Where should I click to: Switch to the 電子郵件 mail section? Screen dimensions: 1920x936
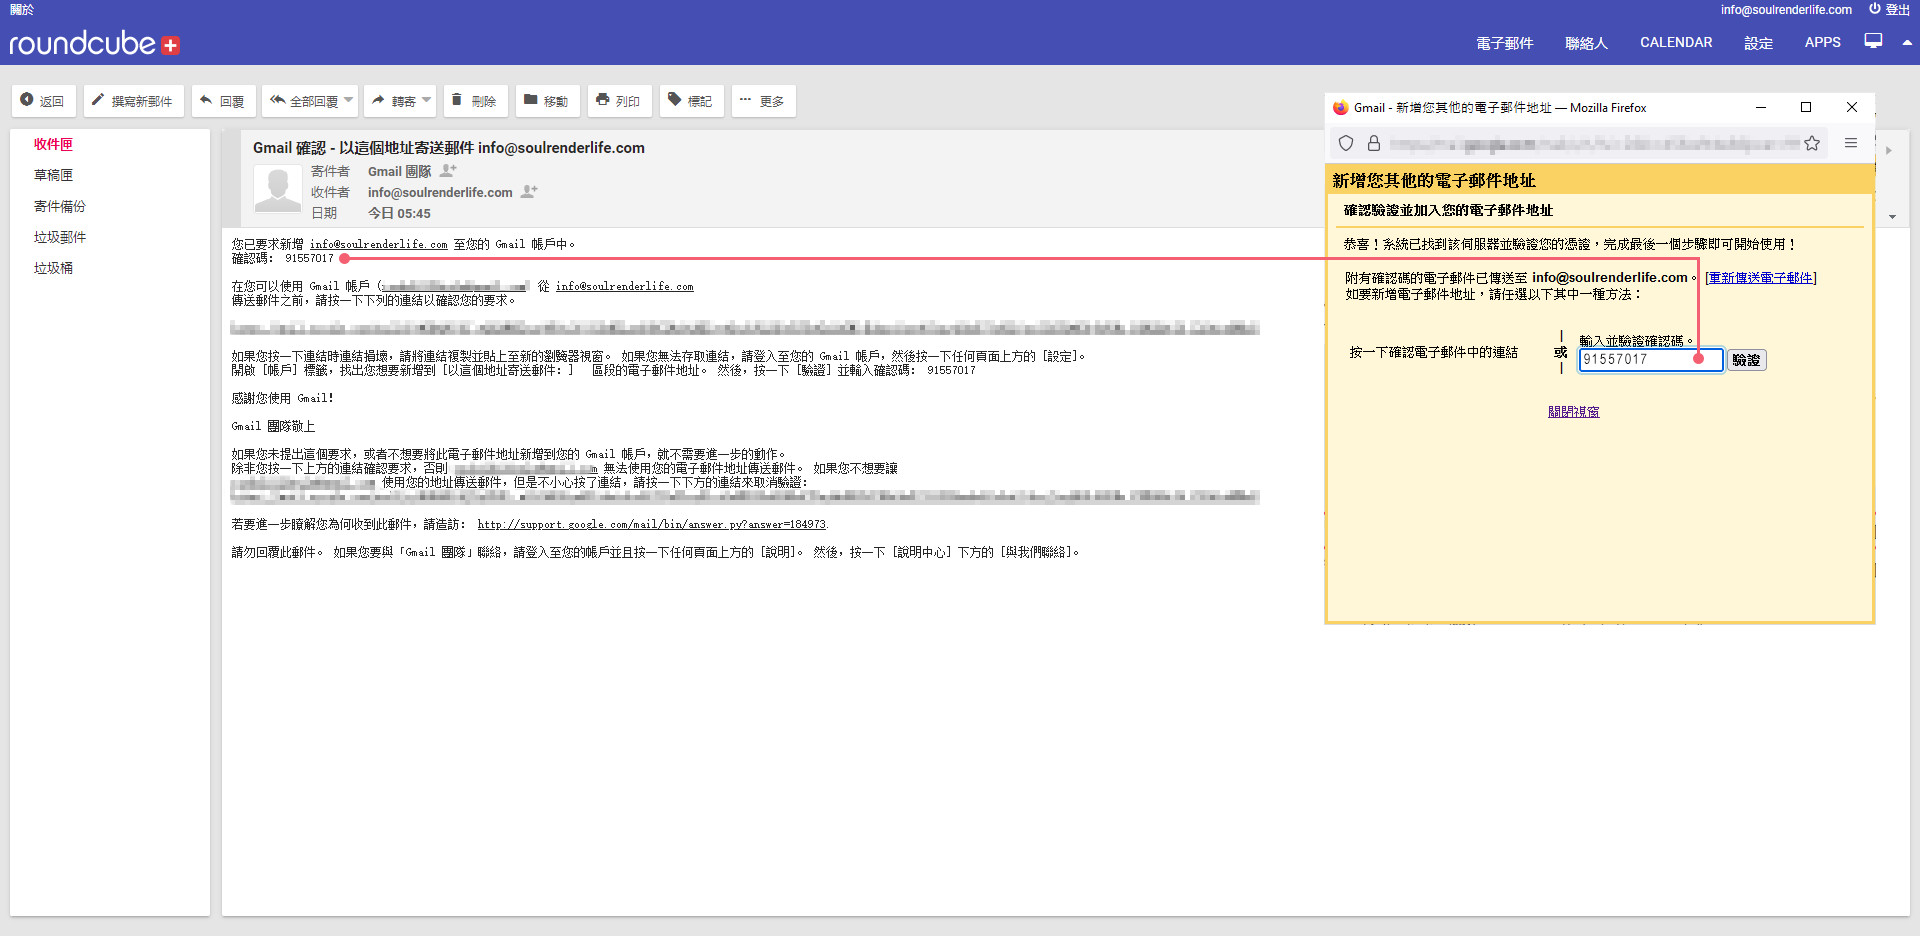pyautogui.click(x=1505, y=43)
